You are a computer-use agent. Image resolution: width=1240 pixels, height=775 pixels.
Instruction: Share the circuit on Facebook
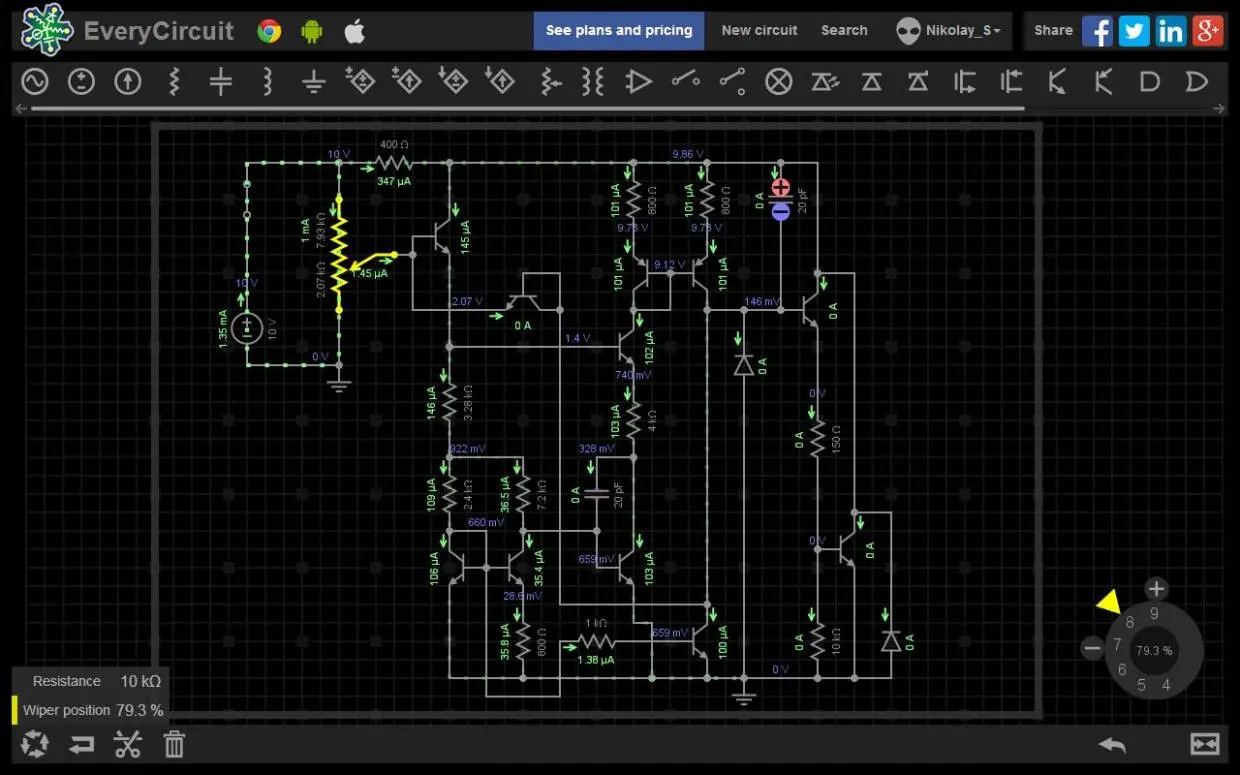click(1097, 31)
